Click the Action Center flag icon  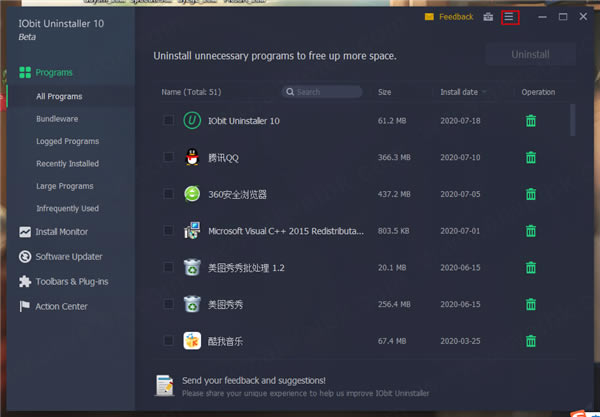(24, 306)
